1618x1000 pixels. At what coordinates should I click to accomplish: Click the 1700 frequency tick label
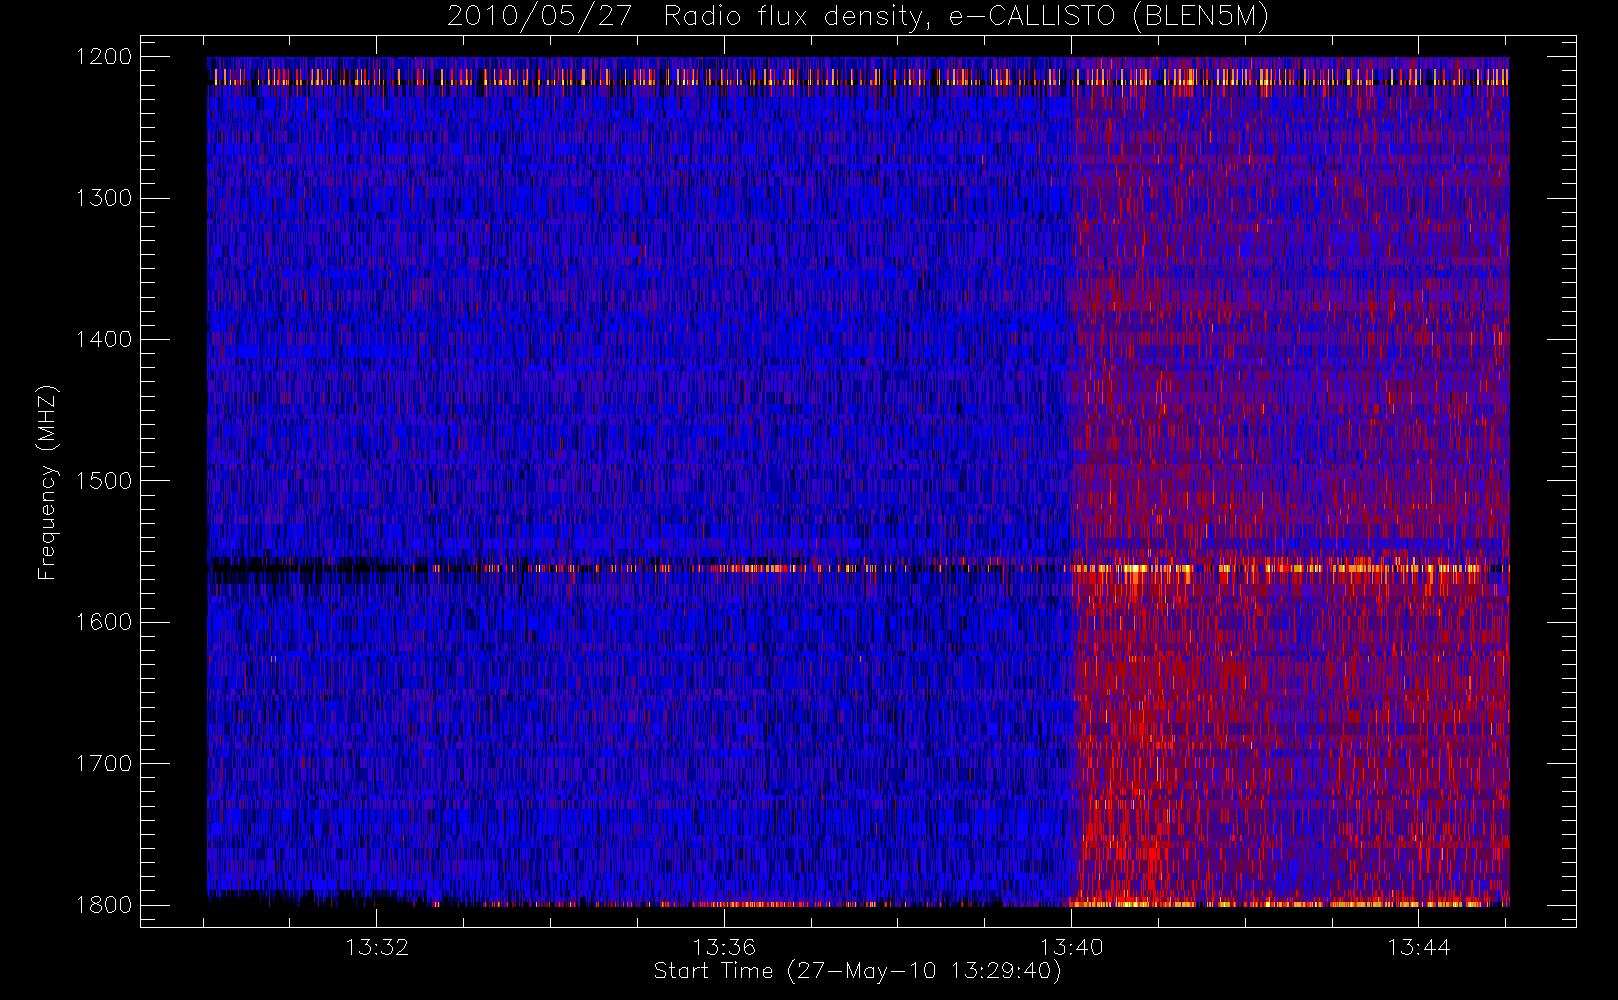point(104,763)
